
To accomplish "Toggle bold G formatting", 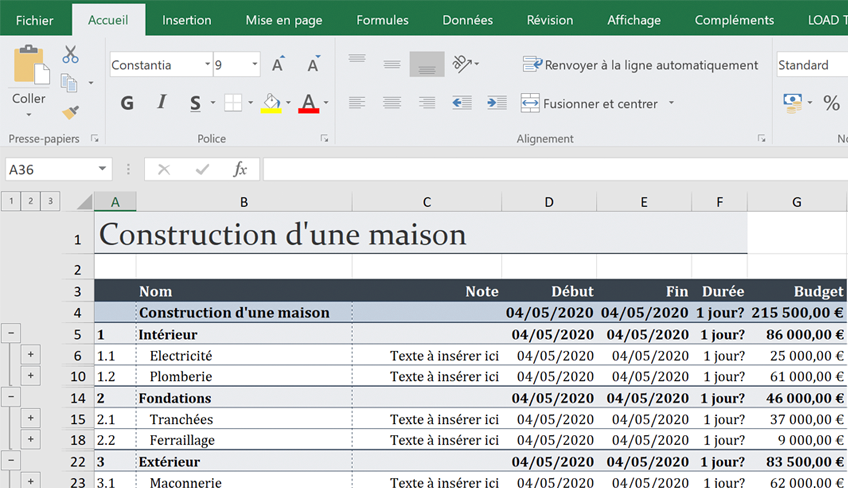I will click(127, 103).
